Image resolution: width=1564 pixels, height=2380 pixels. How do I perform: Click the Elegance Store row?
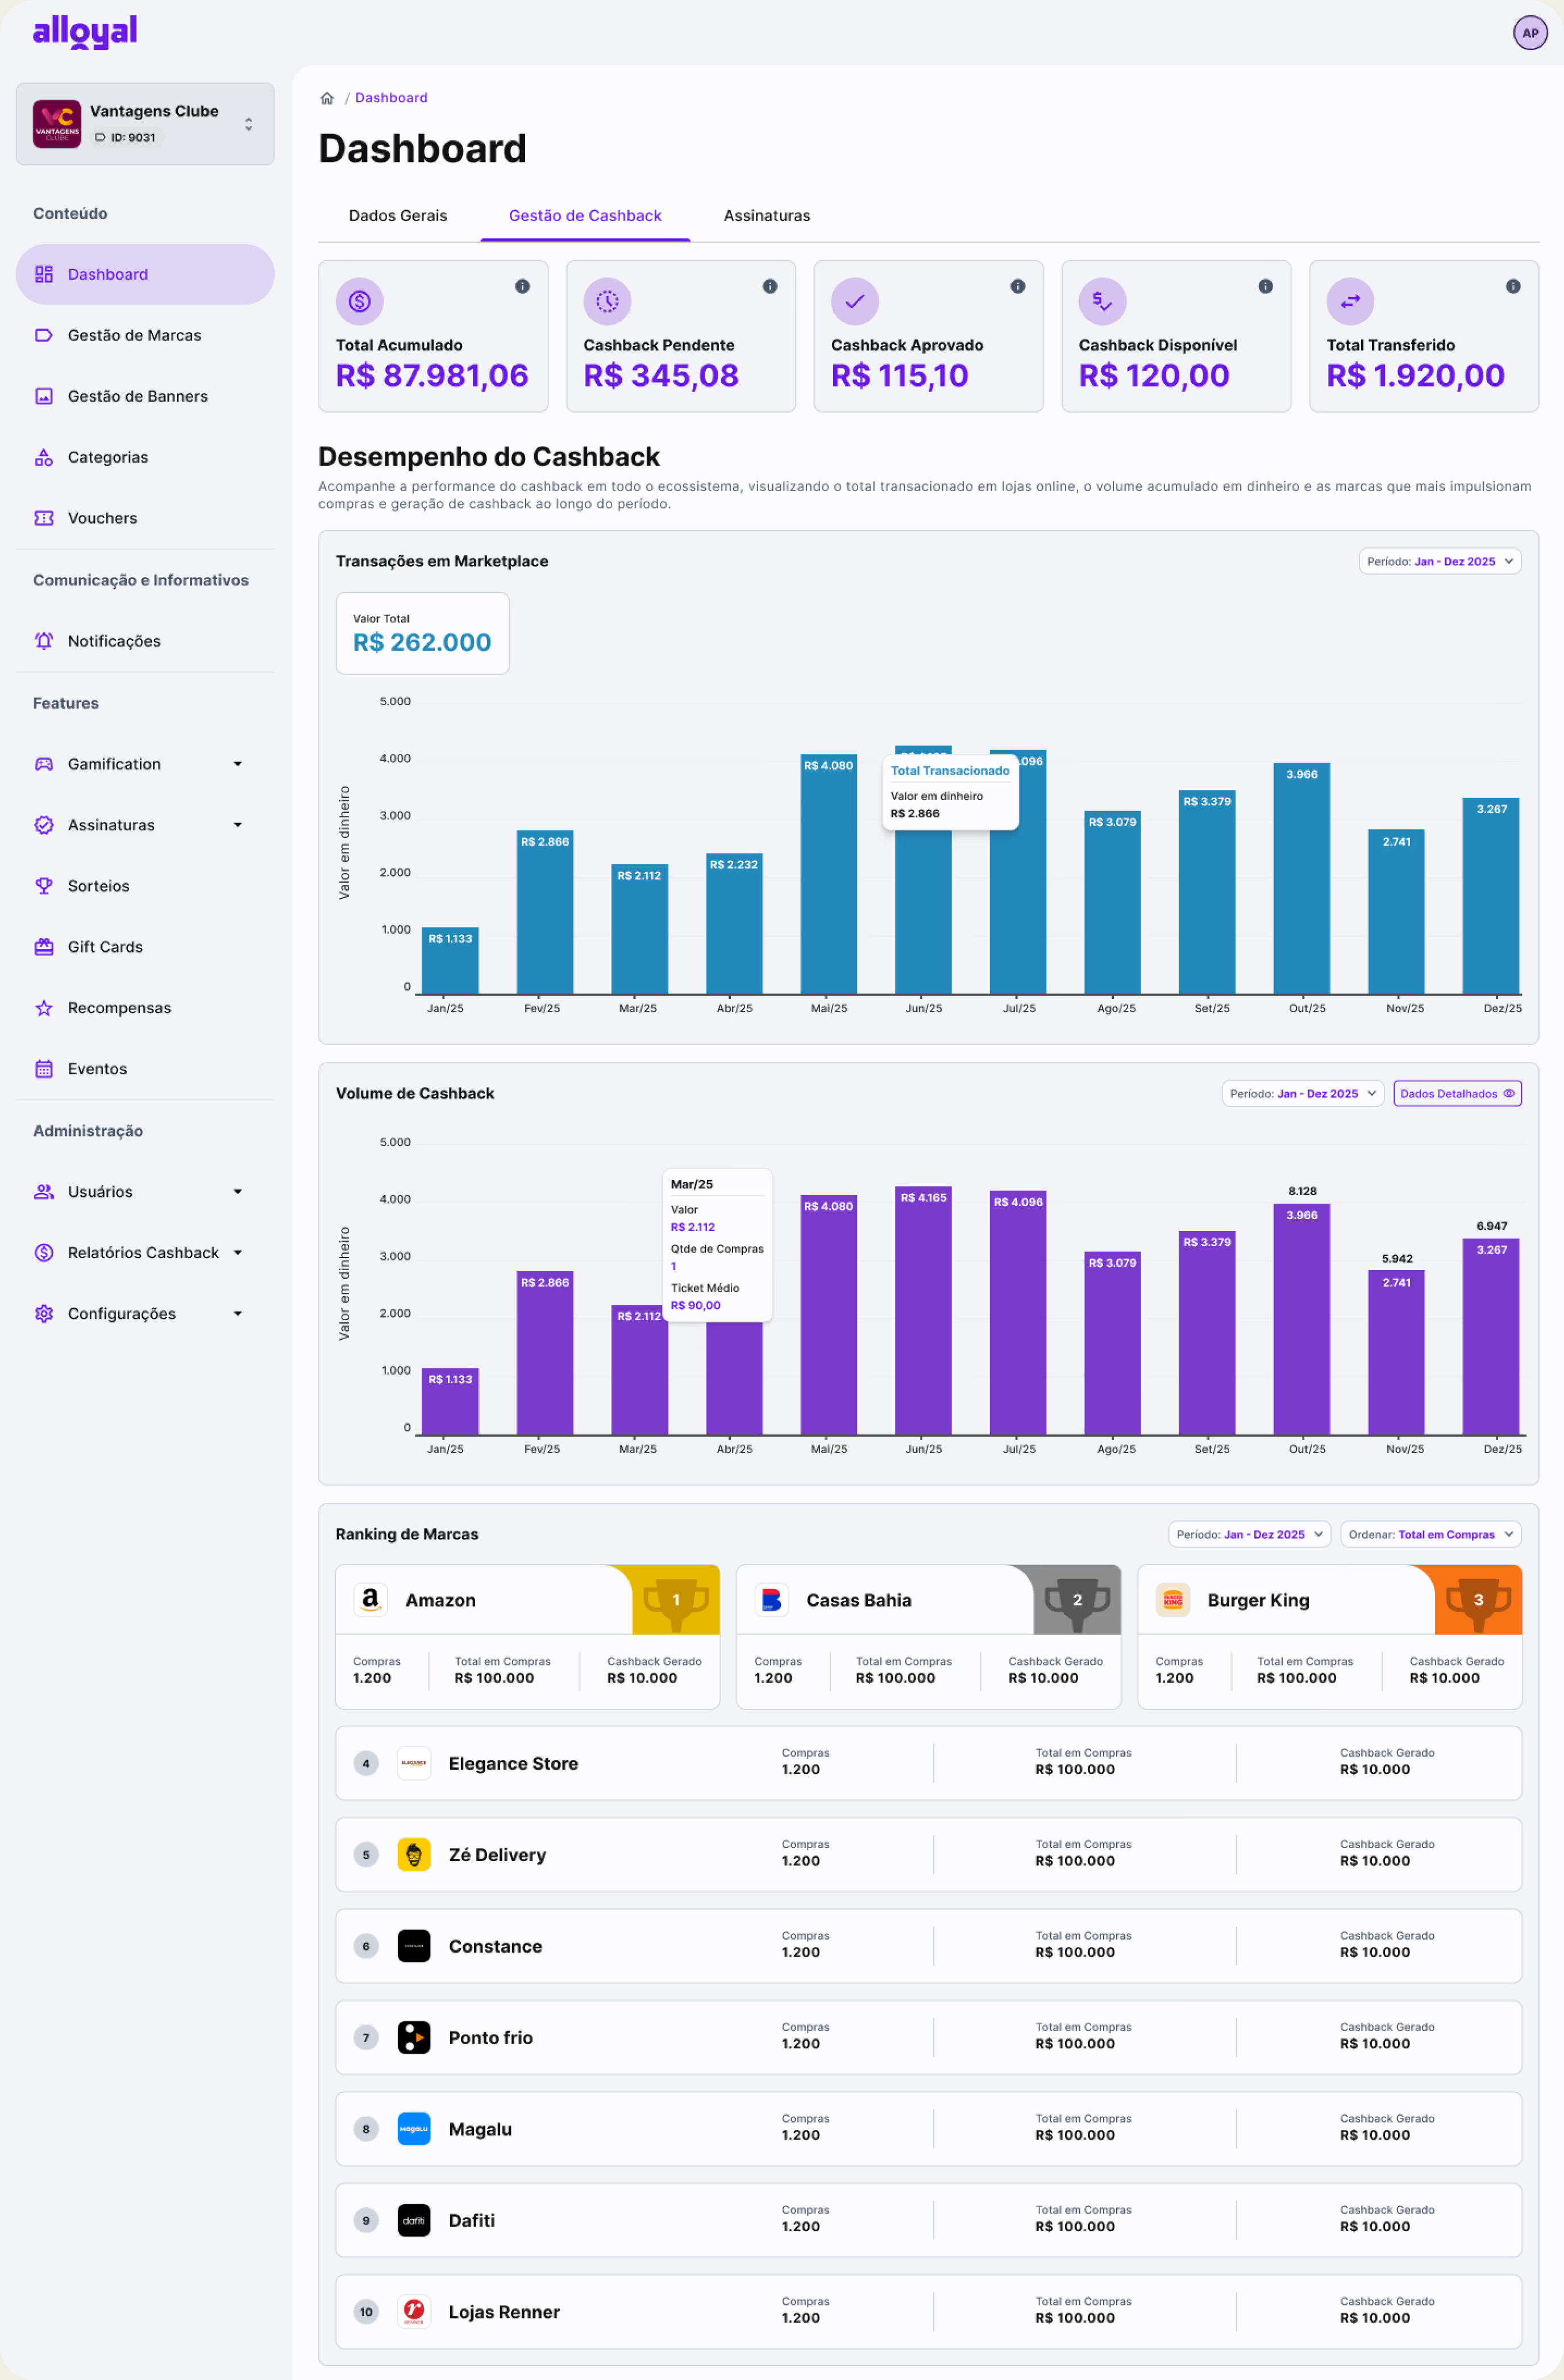[928, 1763]
